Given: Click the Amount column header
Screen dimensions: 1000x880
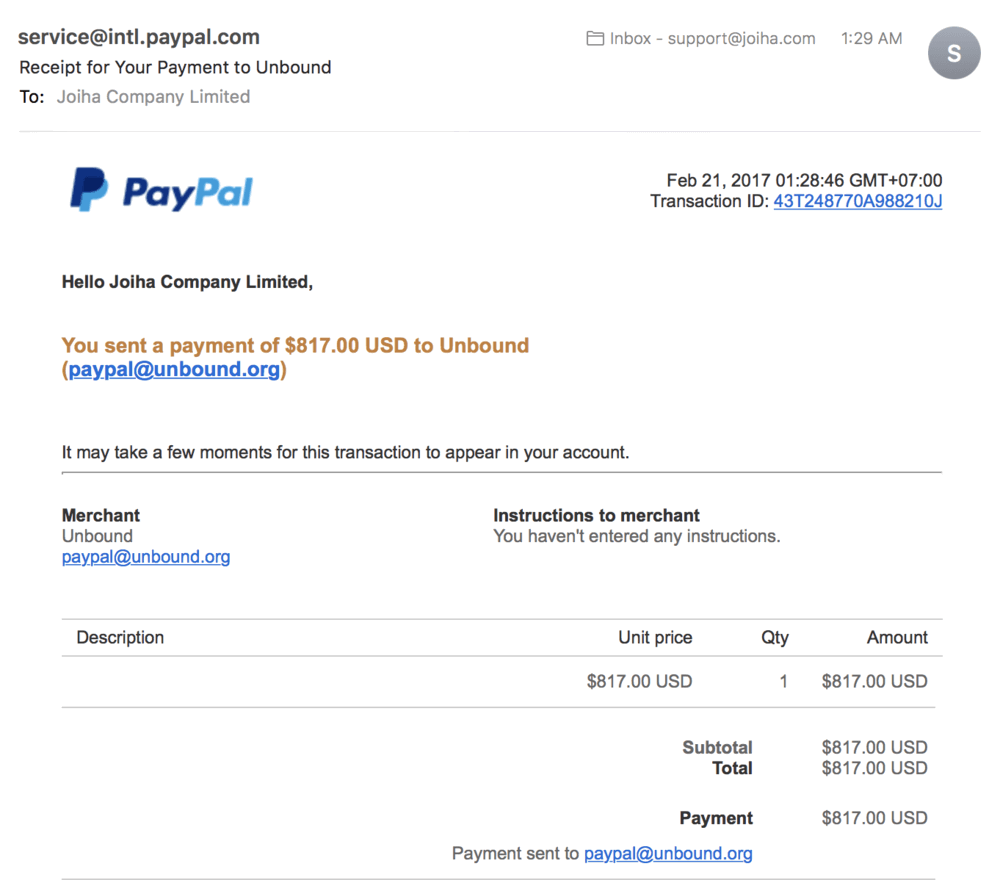Looking at the screenshot, I should coord(897,637).
